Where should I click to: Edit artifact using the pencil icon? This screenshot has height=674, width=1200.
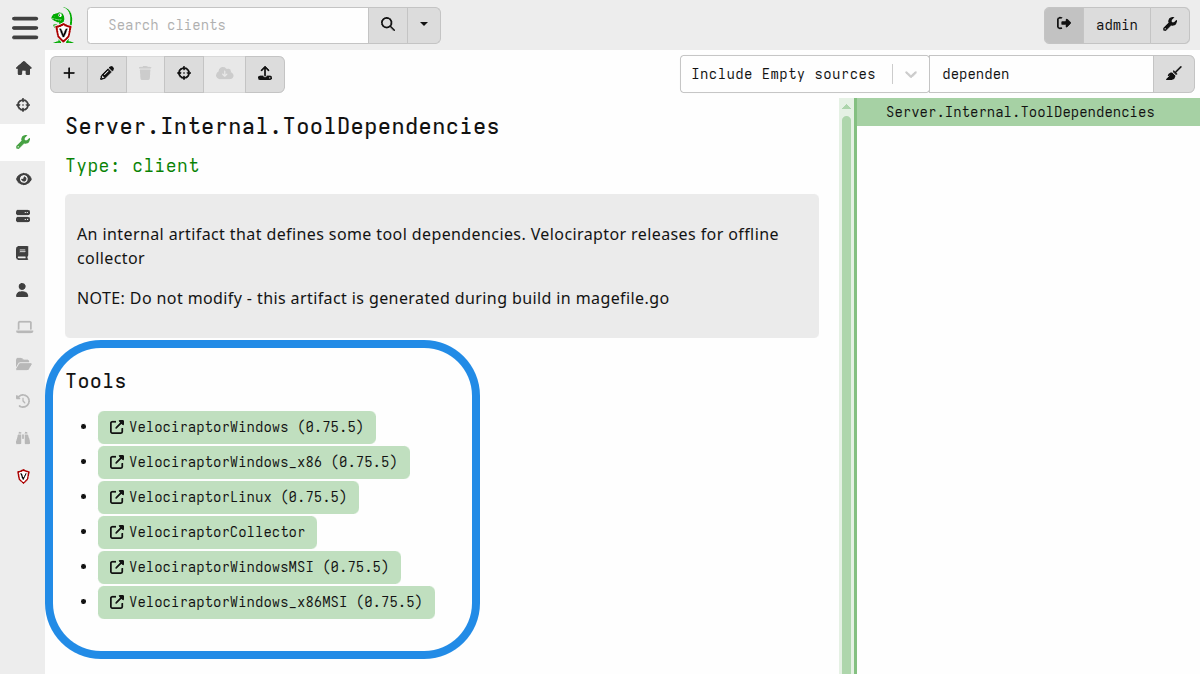point(107,74)
